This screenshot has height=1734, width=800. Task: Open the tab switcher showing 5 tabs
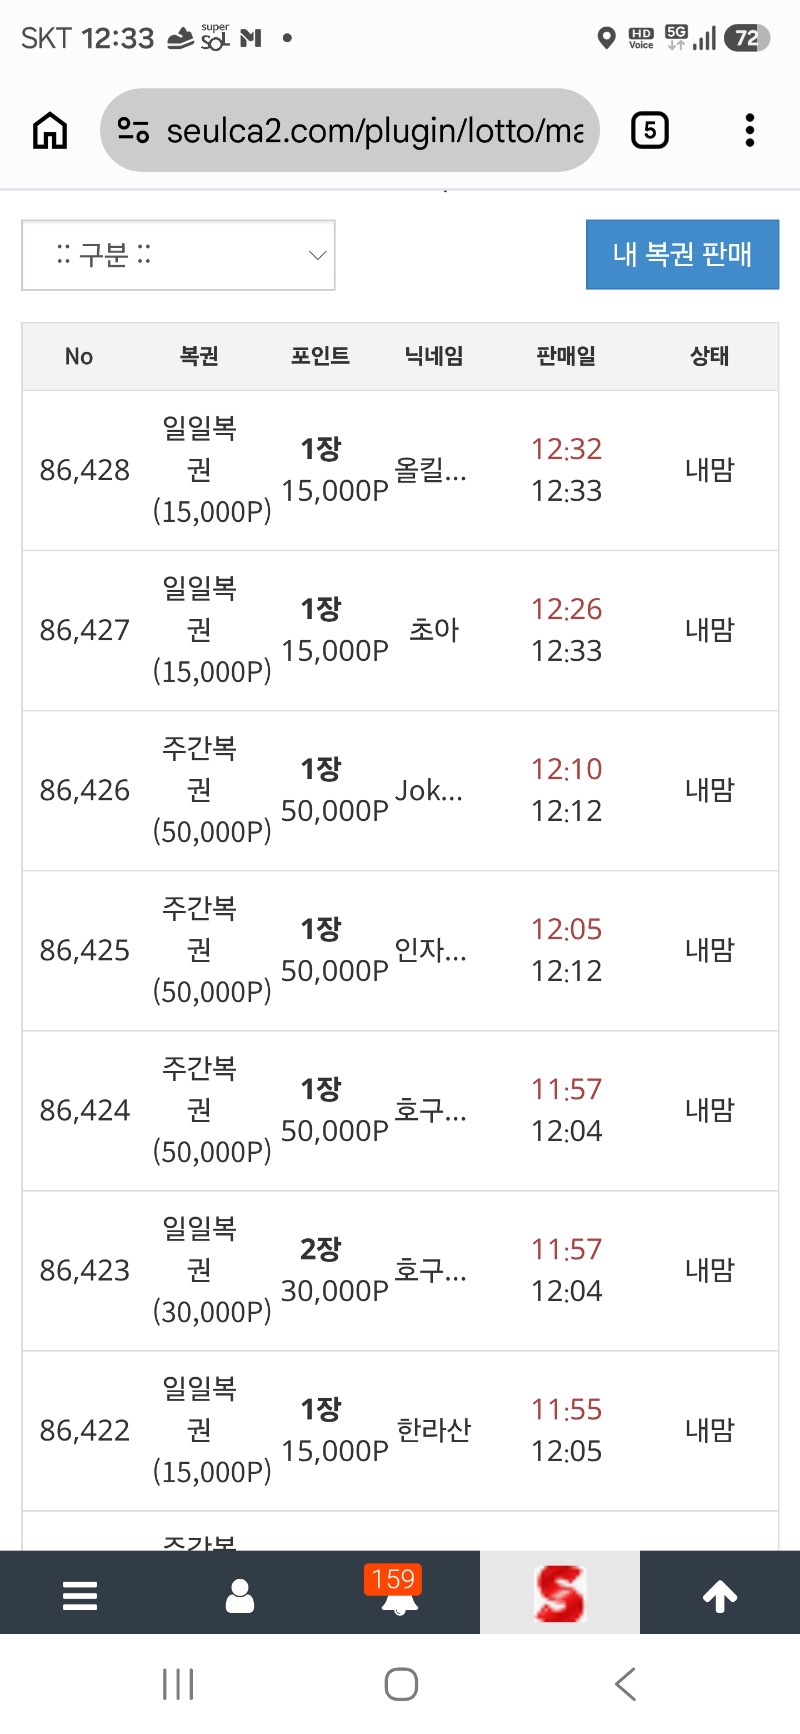click(650, 131)
